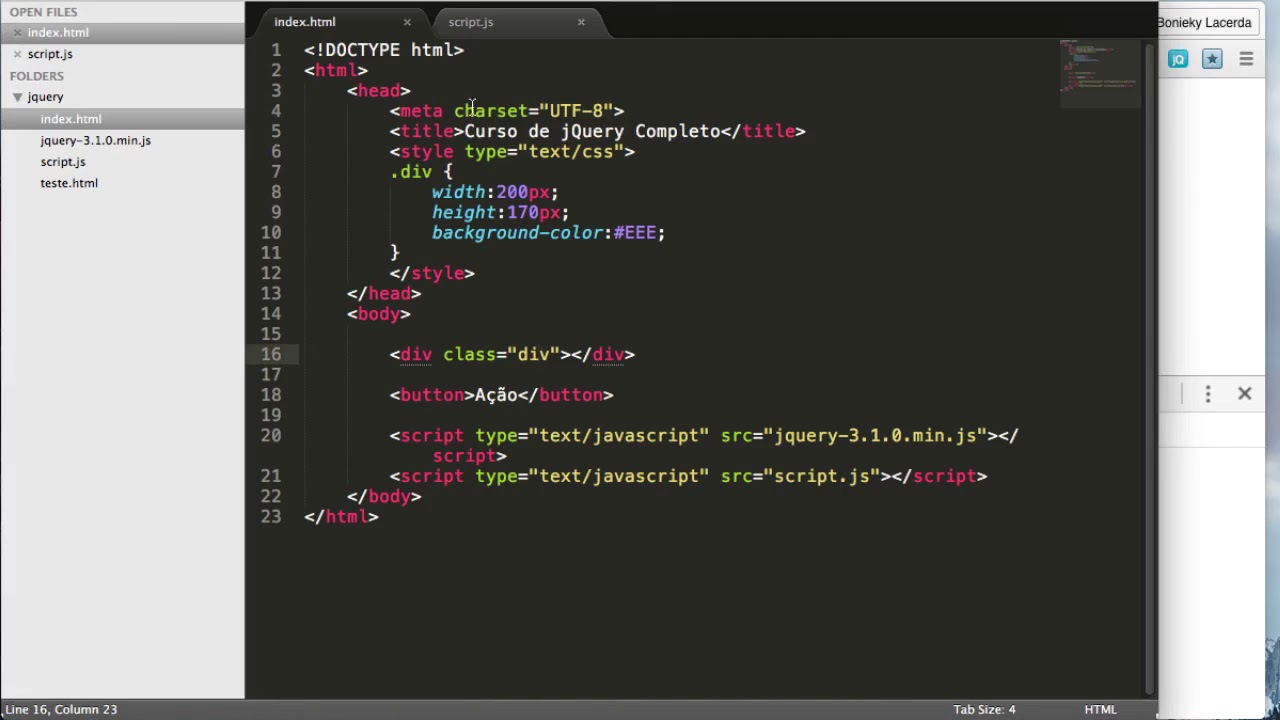Open the three-dot menu in Chrome's bottom bar
This screenshot has width=1280, height=720.
(x=1208, y=394)
